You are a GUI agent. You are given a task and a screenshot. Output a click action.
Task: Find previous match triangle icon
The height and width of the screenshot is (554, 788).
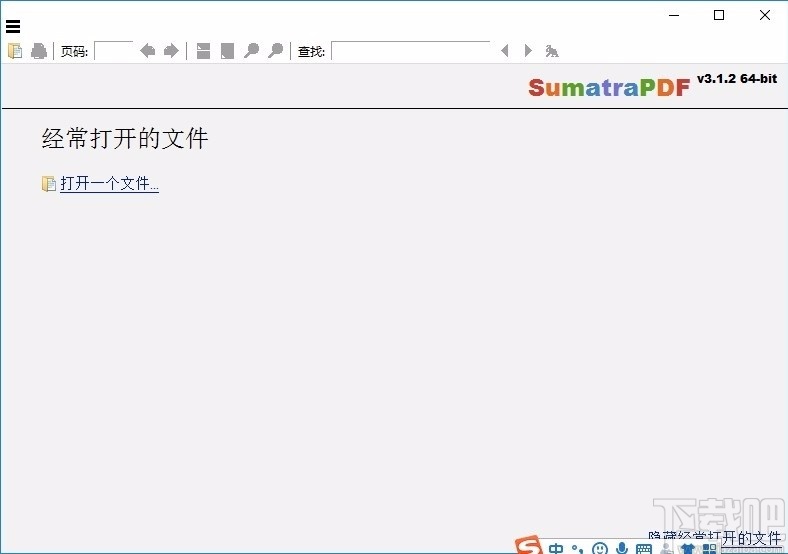coord(505,51)
